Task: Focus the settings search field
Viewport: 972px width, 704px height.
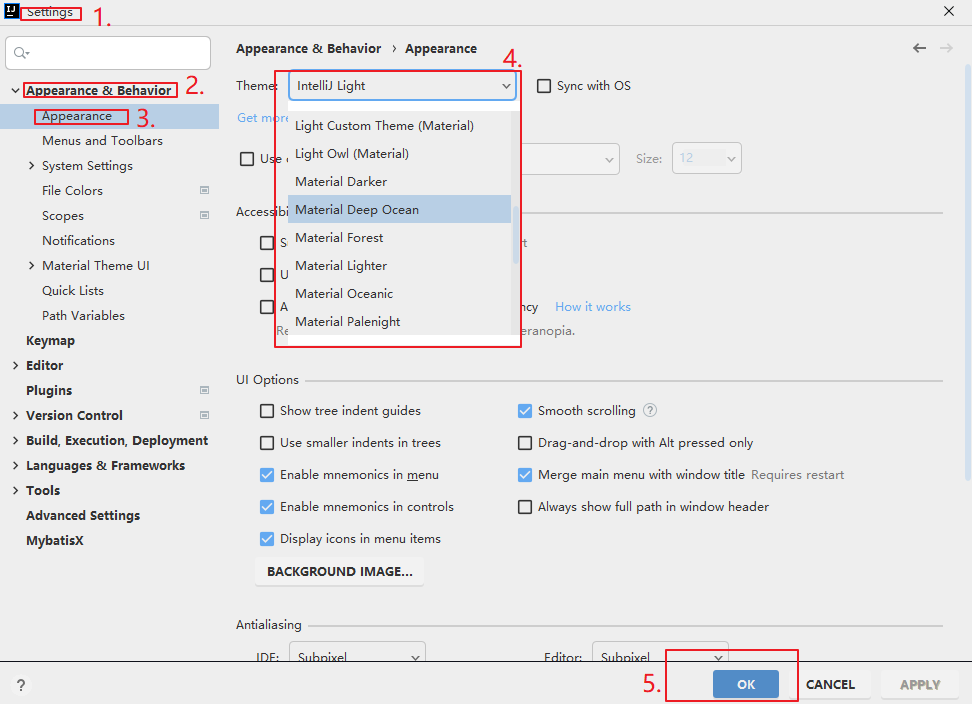Action: (x=108, y=53)
